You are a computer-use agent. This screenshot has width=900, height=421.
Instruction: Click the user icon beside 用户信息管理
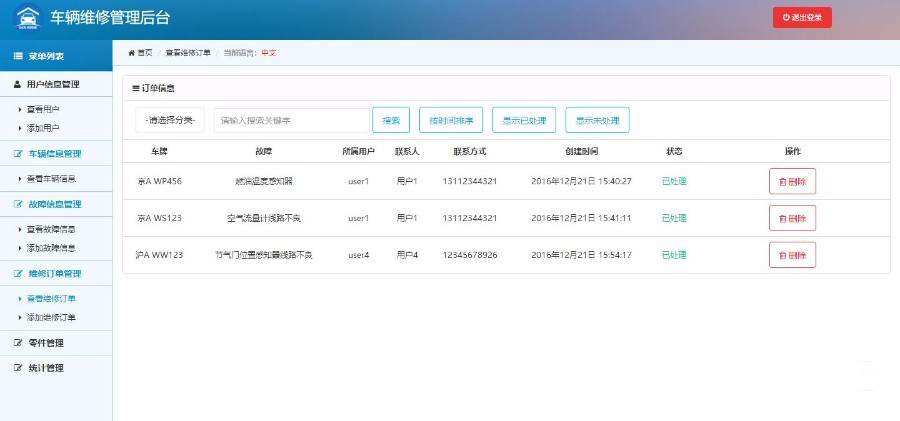(17, 84)
